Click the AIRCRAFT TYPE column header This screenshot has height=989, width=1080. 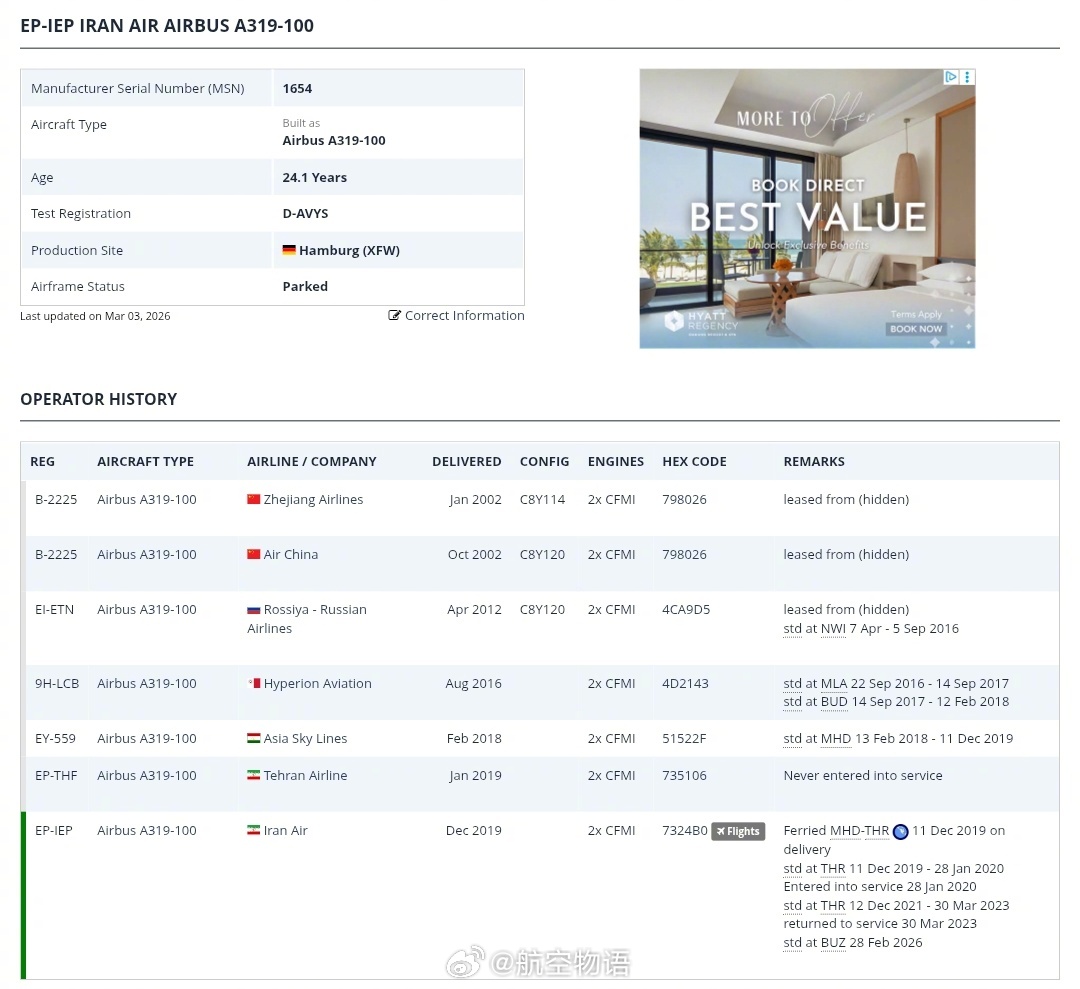(x=145, y=461)
